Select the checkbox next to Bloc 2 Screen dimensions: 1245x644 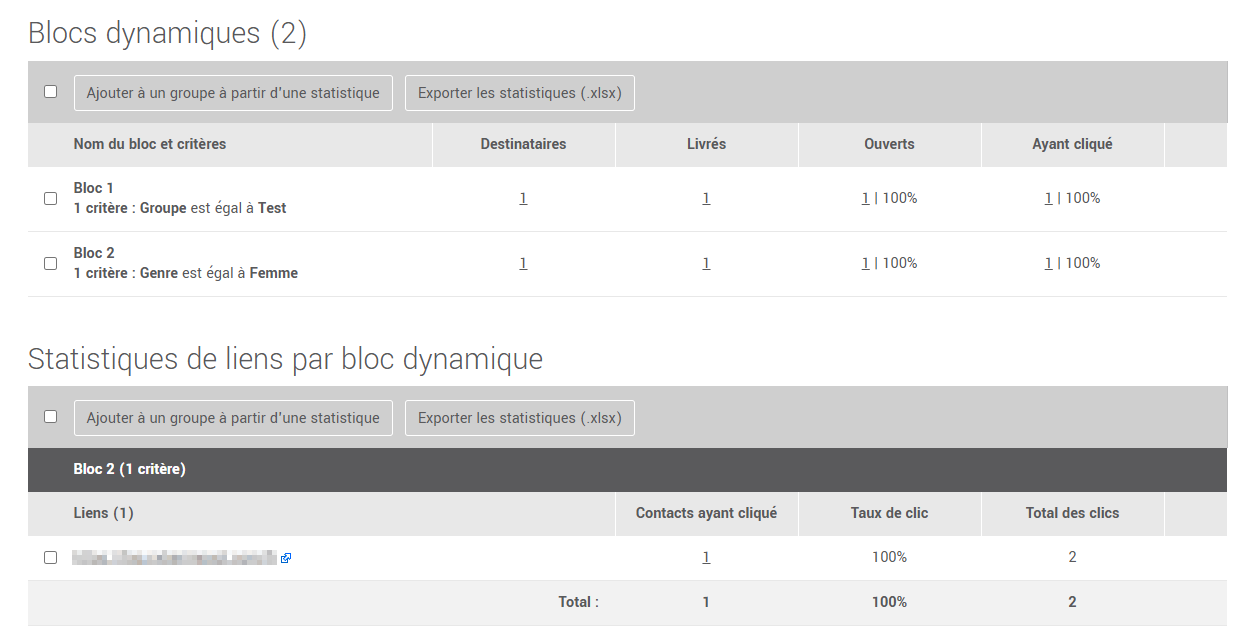pyautogui.click(x=50, y=263)
